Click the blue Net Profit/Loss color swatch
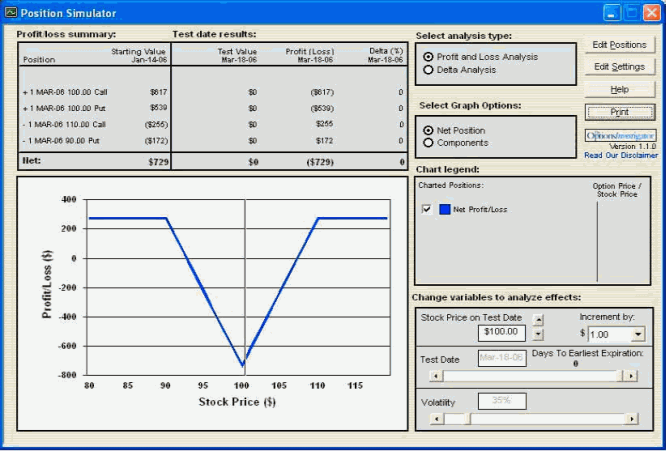 (x=445, y=209)
